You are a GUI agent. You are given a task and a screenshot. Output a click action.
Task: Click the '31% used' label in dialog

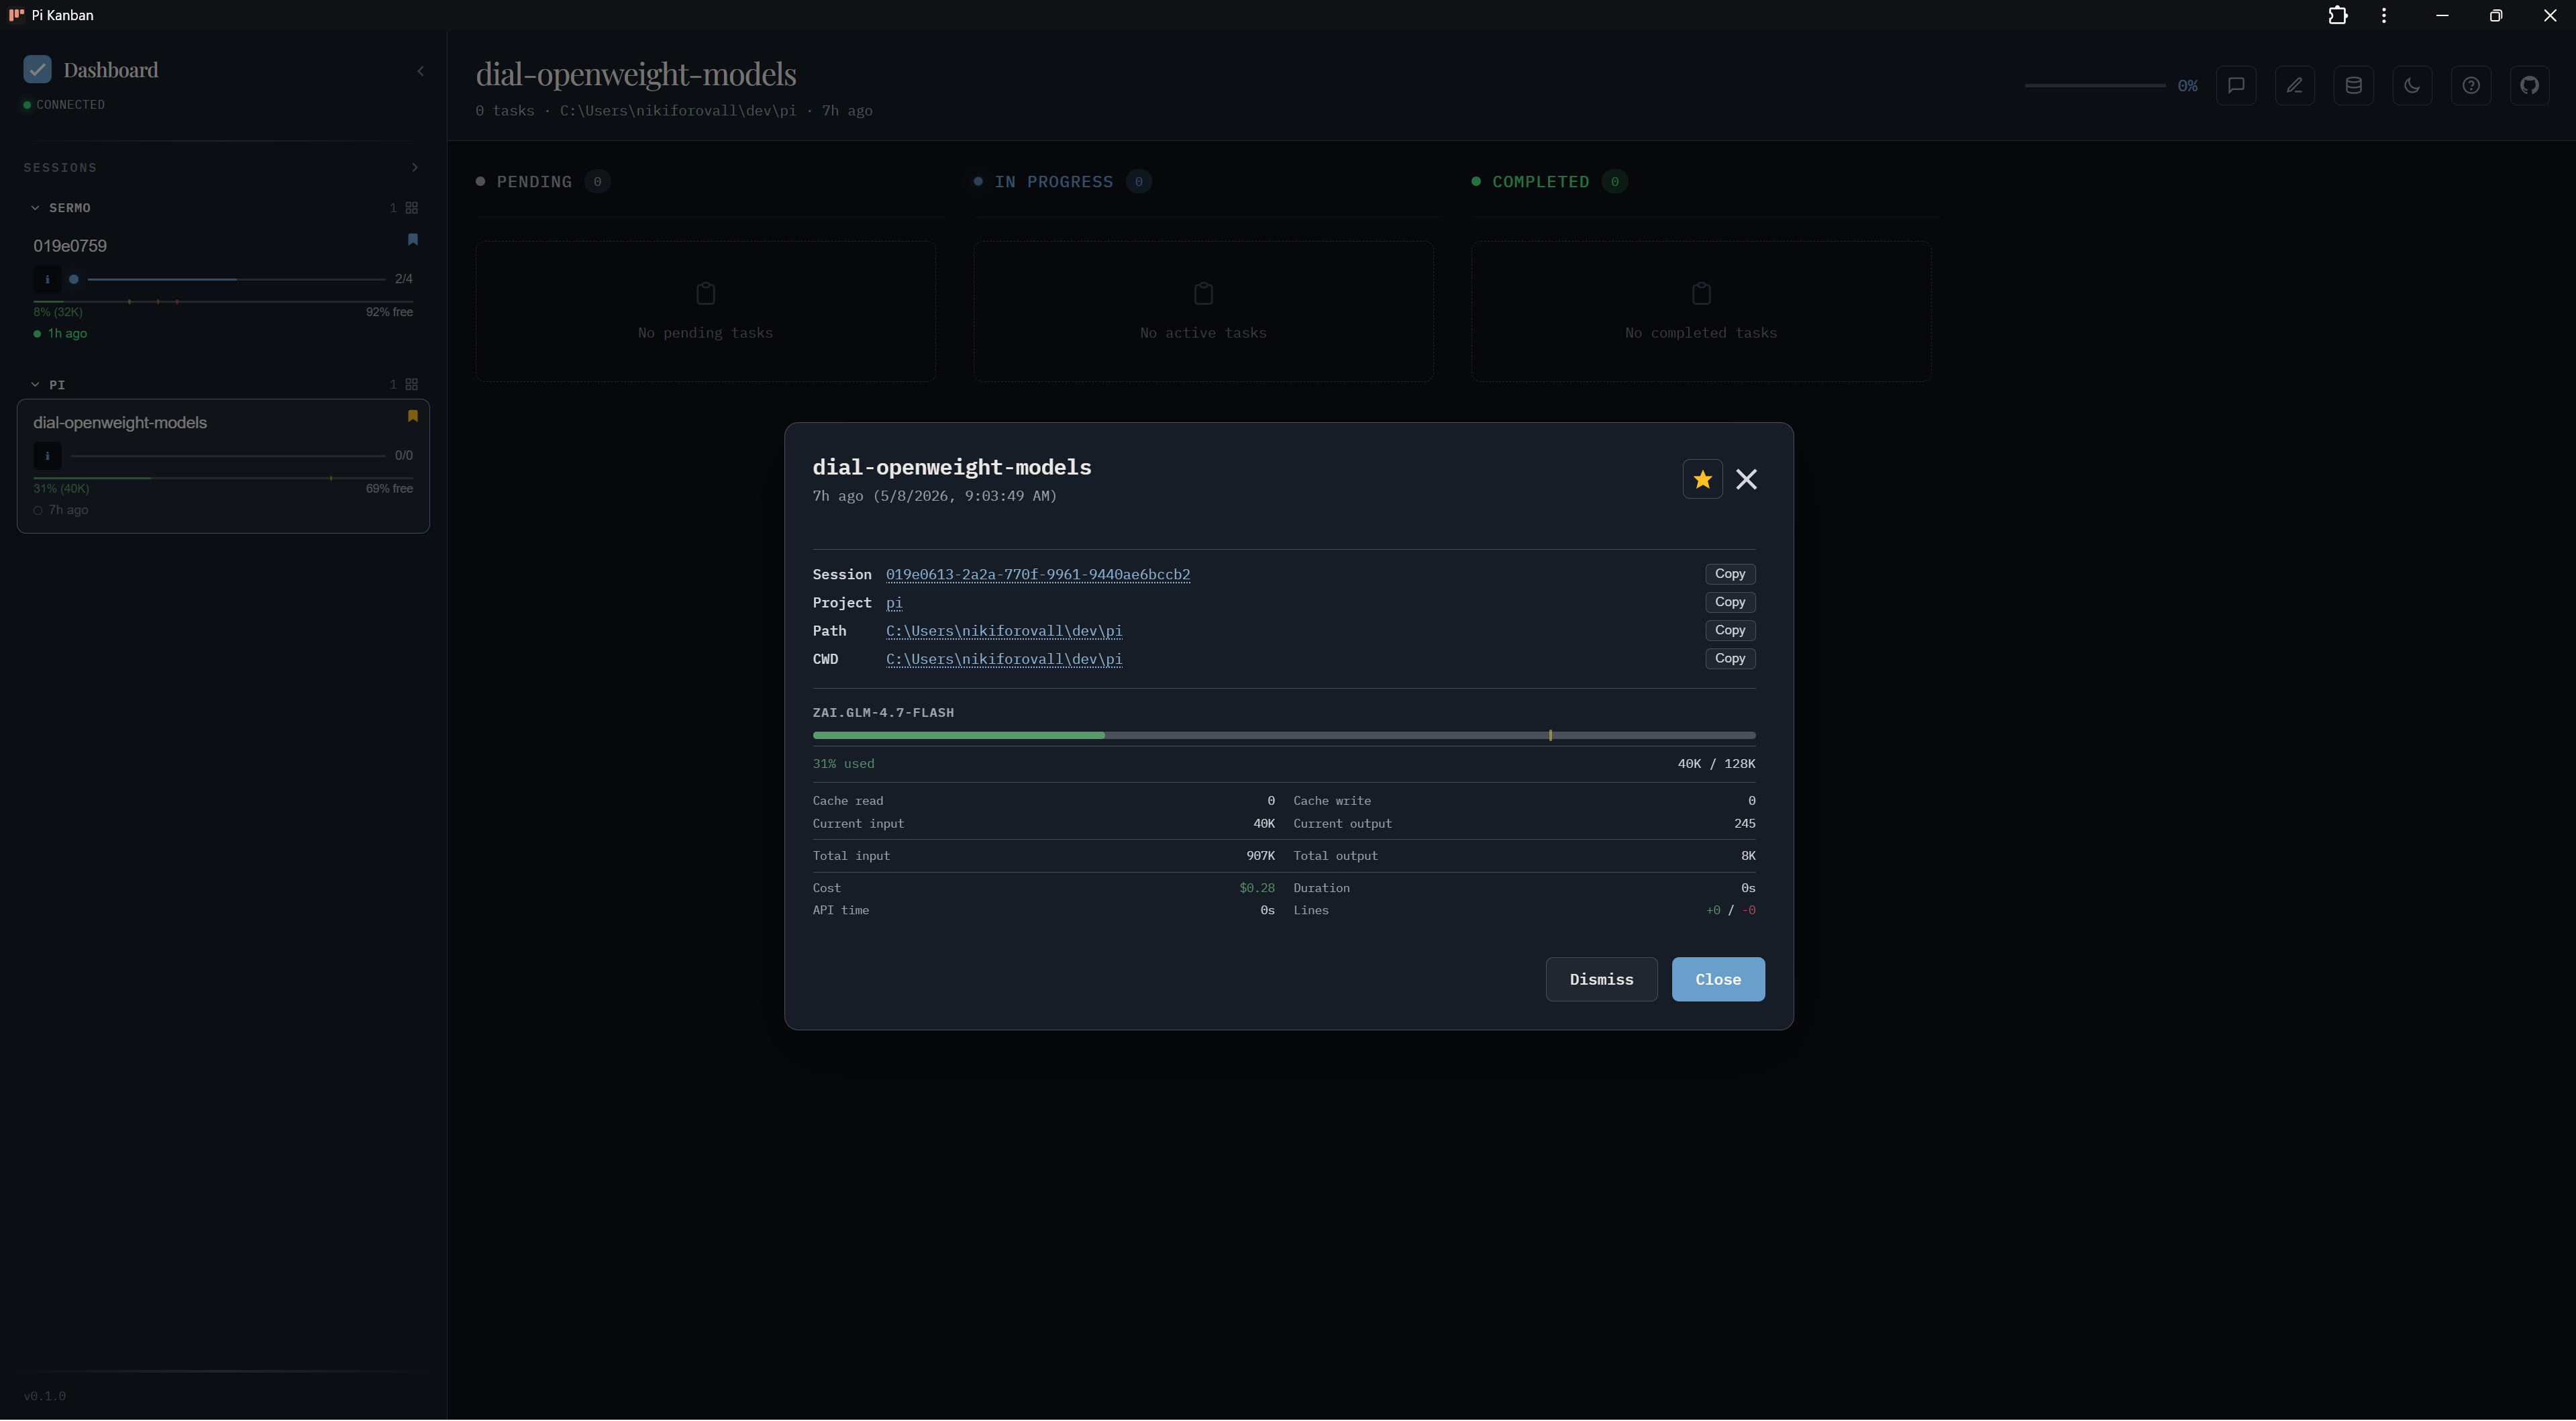point(843,764)
